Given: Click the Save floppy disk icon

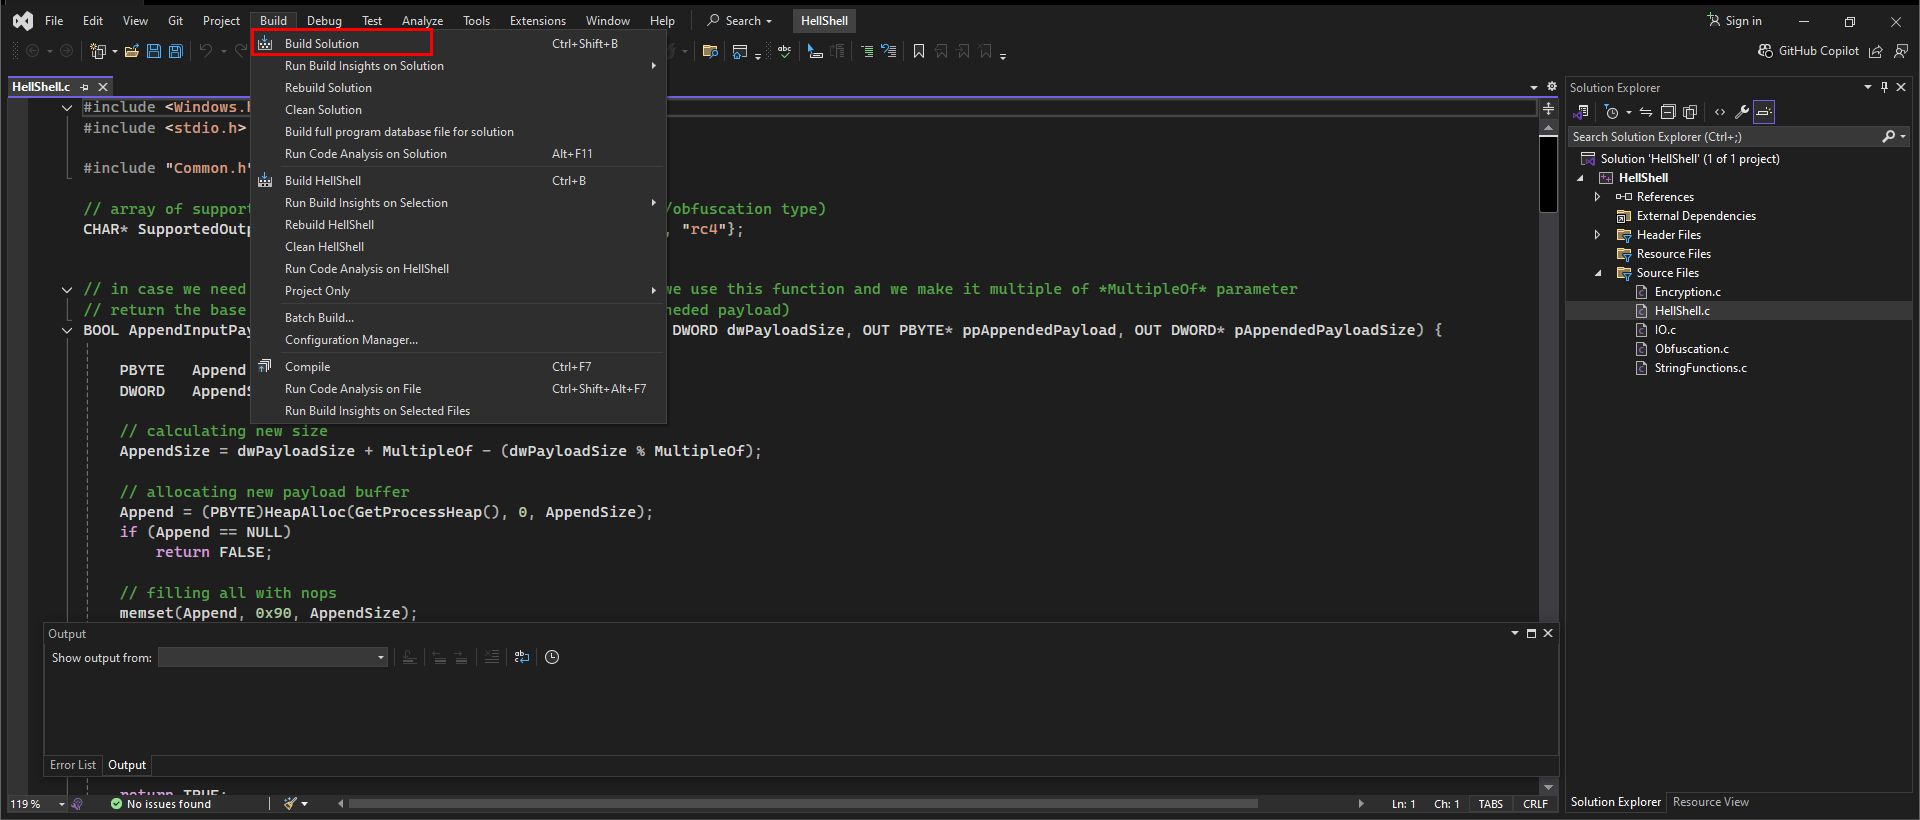Looking at the screenshot, I should (154, 51).
